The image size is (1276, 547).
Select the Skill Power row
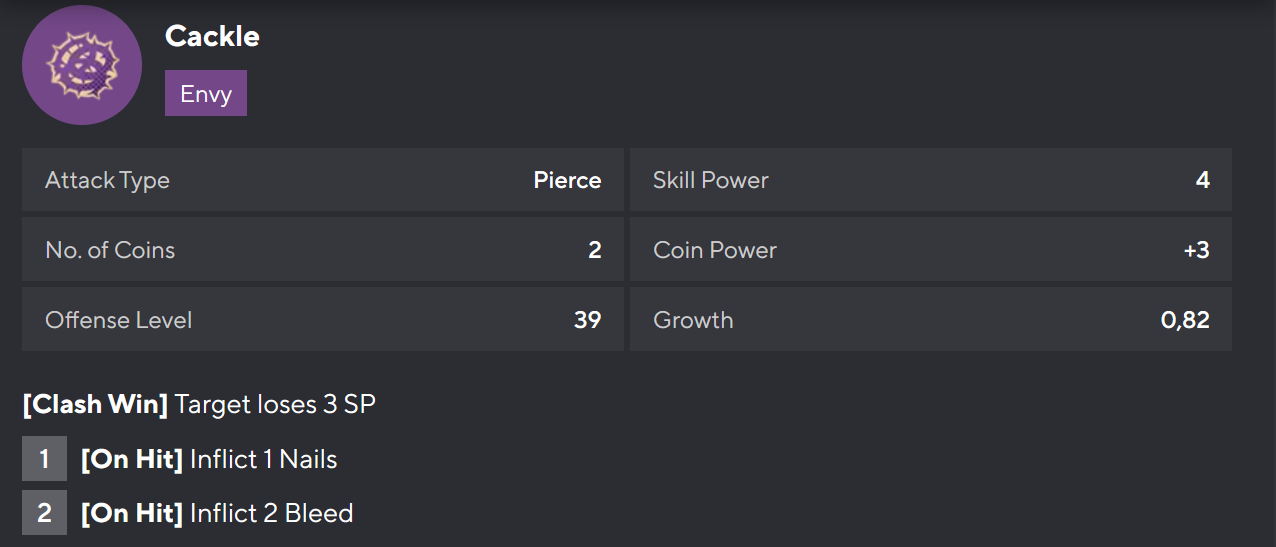click(x=930, y=180)
